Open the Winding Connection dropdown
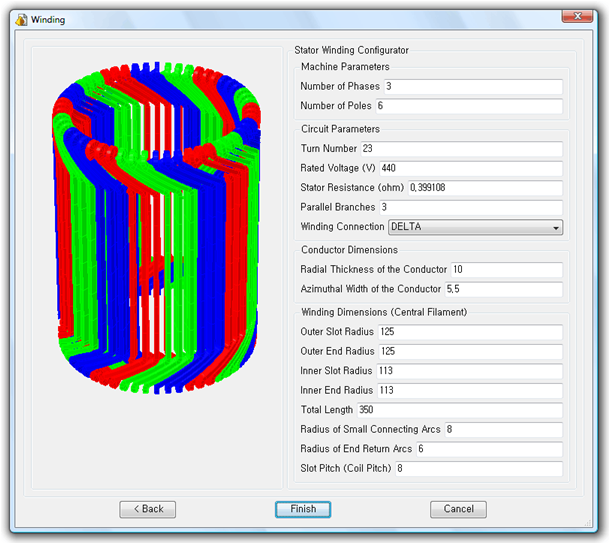The height and width of the screenshot is (544, 610). (x=474, y=227)
